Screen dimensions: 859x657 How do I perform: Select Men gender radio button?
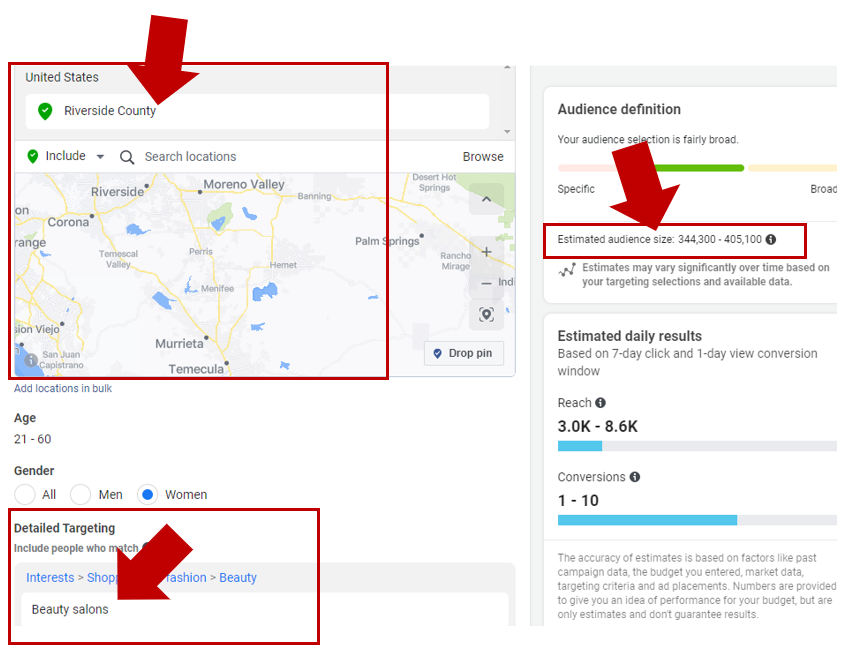click(x=81, y=494)
